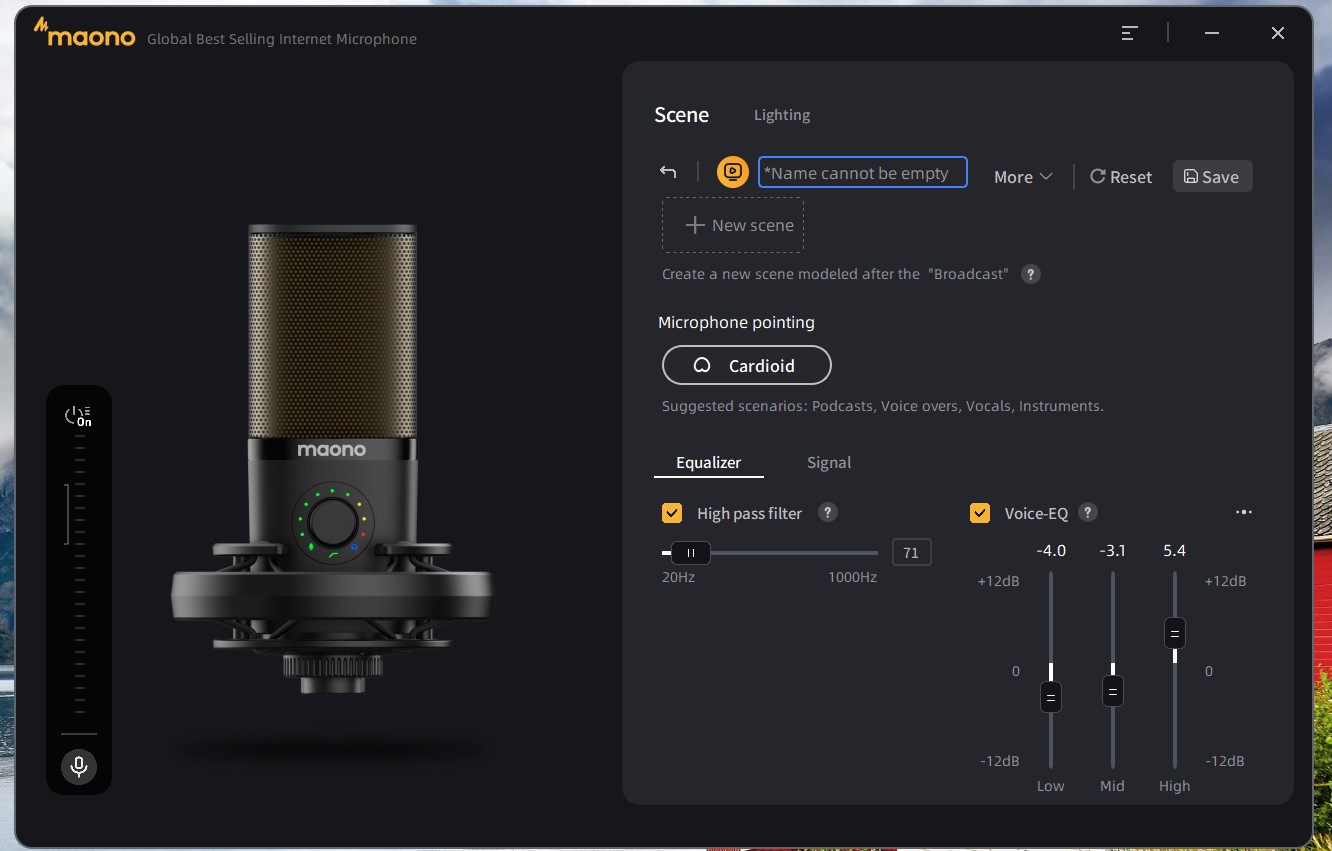Open the Voice-EQ help question mark
This screenshot has height=851, width=1332.
[x=1088, y=512]
